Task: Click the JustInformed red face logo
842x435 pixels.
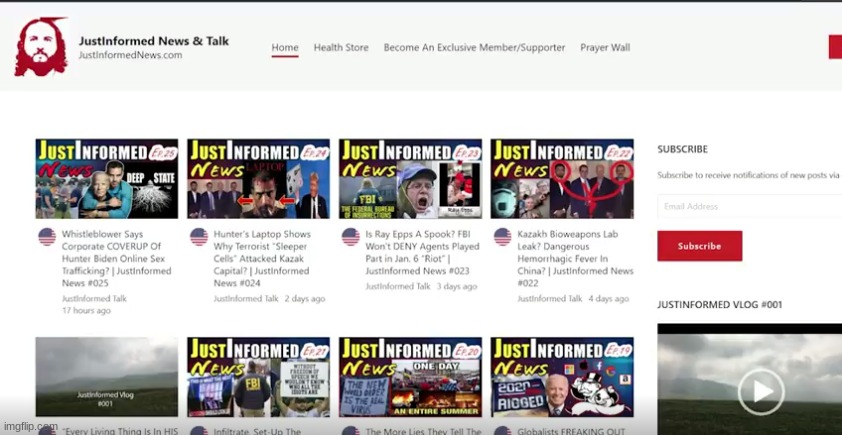Action: tap(41, 47)
